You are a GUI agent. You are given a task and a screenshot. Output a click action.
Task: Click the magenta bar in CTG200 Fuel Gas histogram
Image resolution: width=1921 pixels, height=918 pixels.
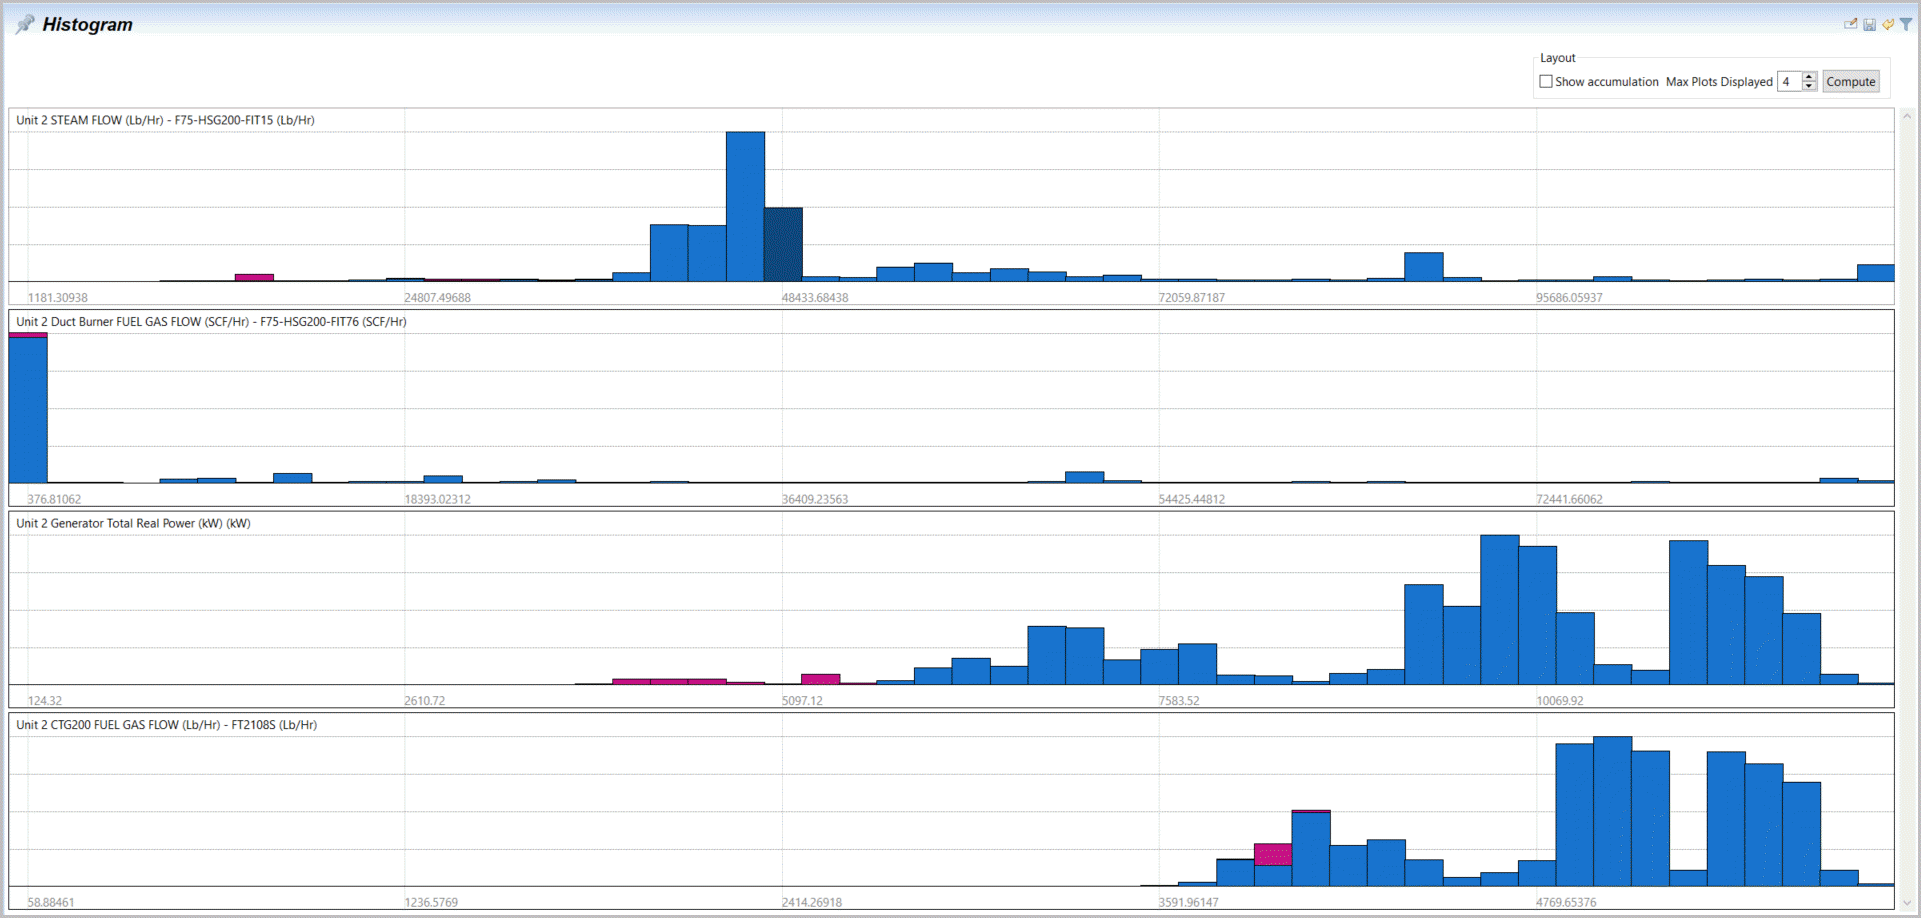[x=1273, y=854]
